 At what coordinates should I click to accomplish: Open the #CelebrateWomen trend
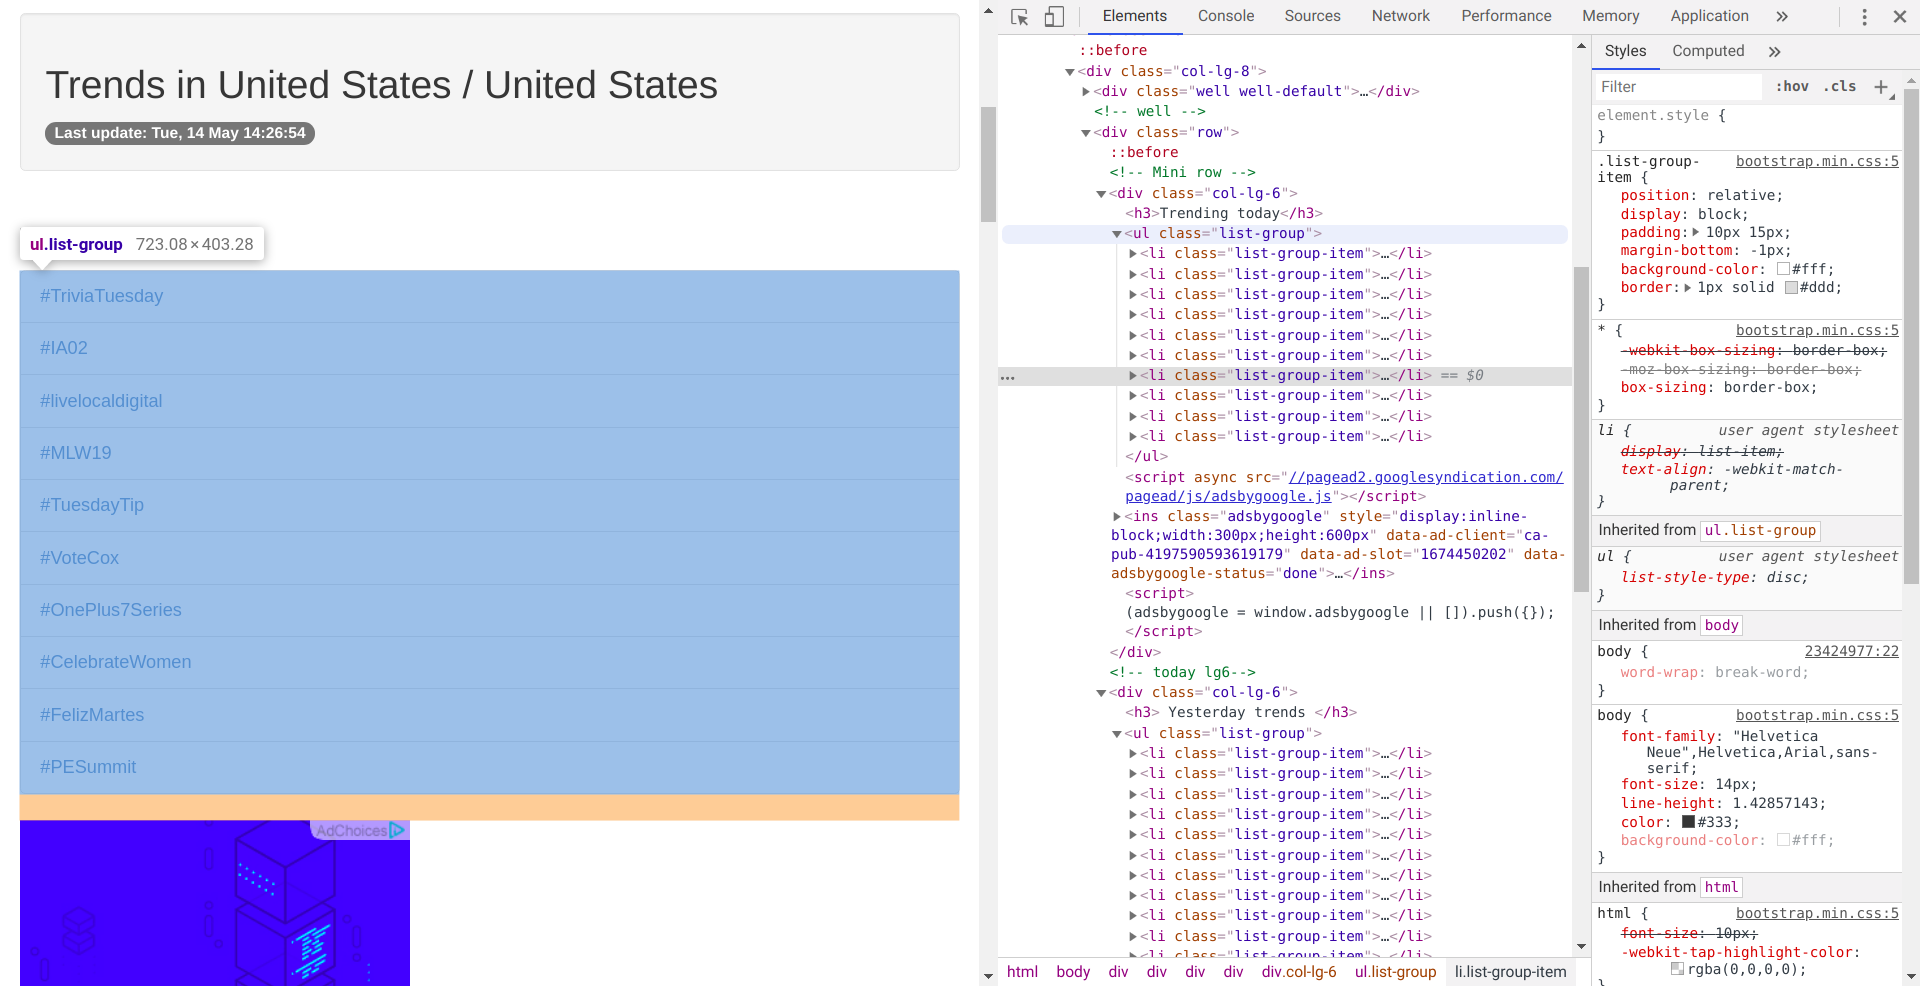pos(115,662)
